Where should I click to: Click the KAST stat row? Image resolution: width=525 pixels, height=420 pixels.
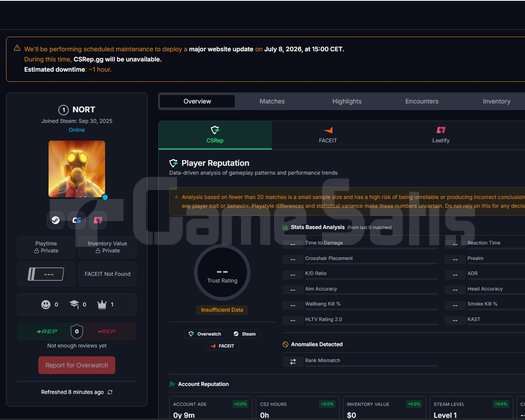(x=485, y=320)
